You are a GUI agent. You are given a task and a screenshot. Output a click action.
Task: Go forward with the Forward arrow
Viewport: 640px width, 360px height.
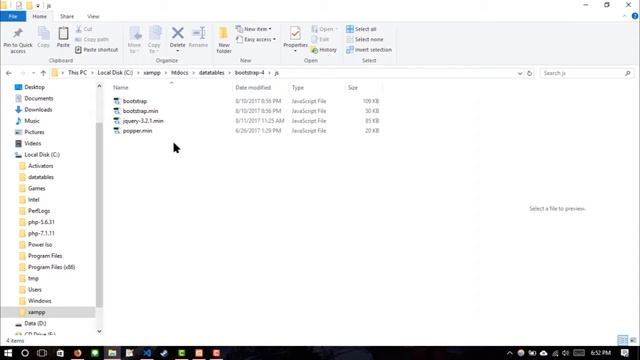coord(22,73)
